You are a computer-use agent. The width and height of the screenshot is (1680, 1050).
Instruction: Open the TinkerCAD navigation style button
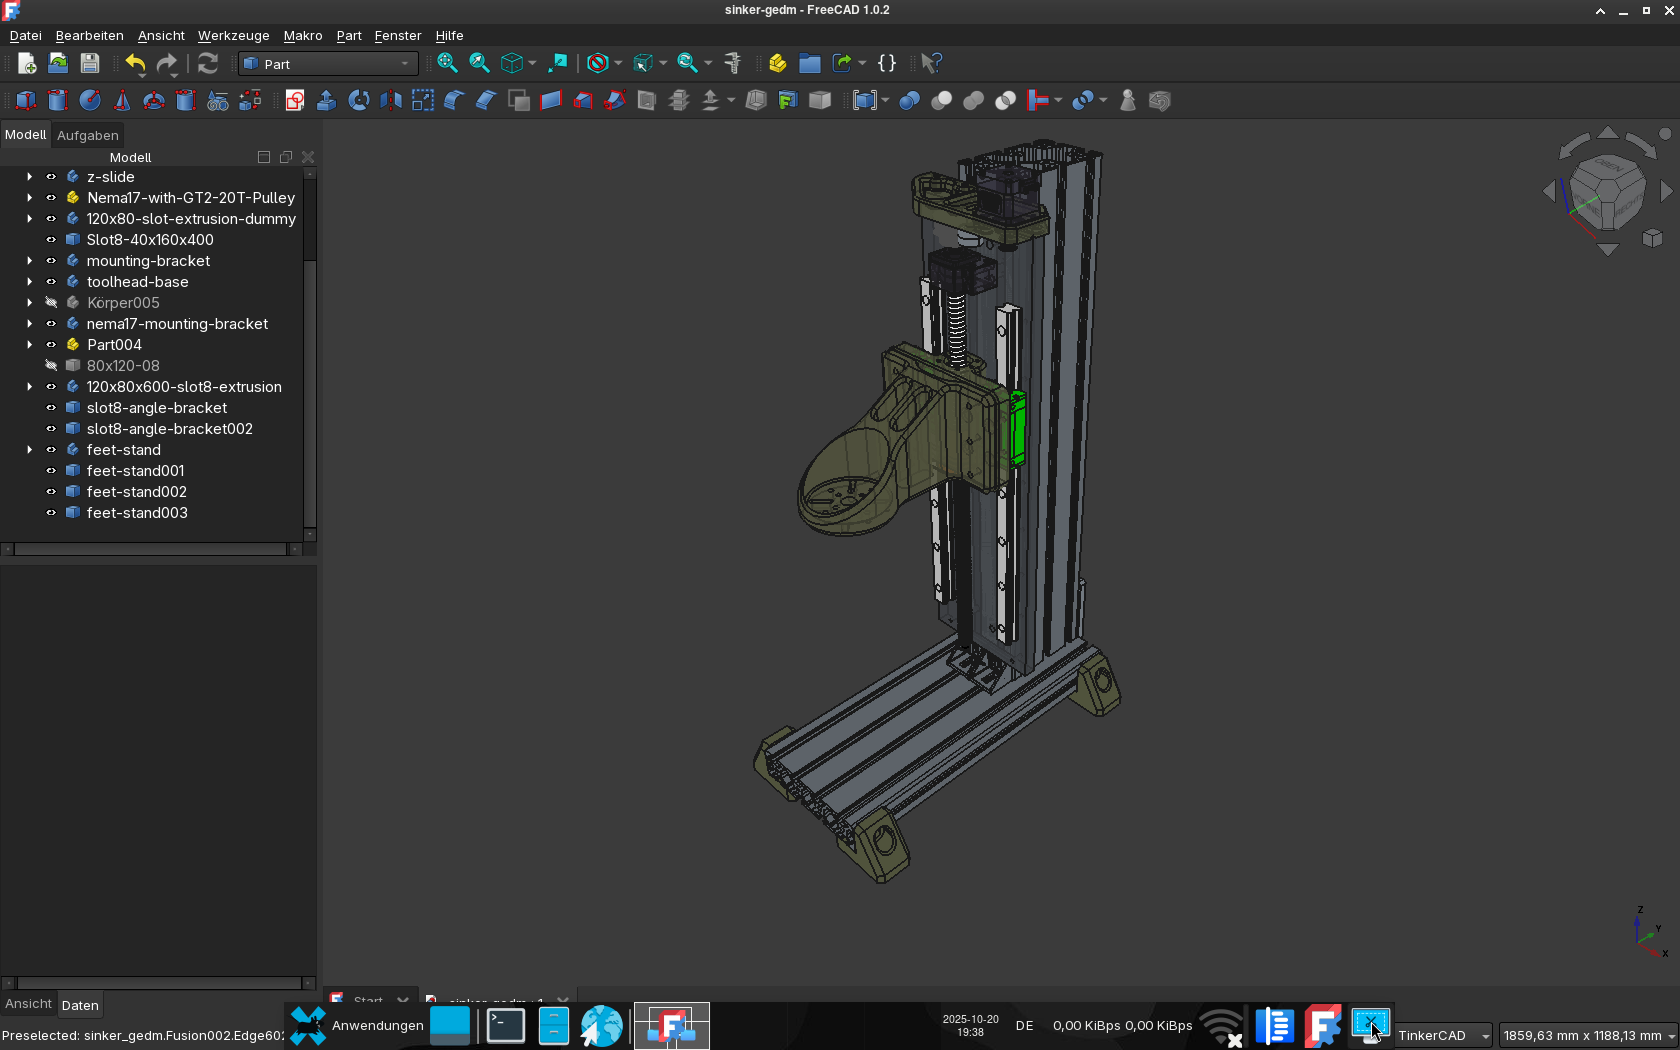[x=1443, y=1036]
